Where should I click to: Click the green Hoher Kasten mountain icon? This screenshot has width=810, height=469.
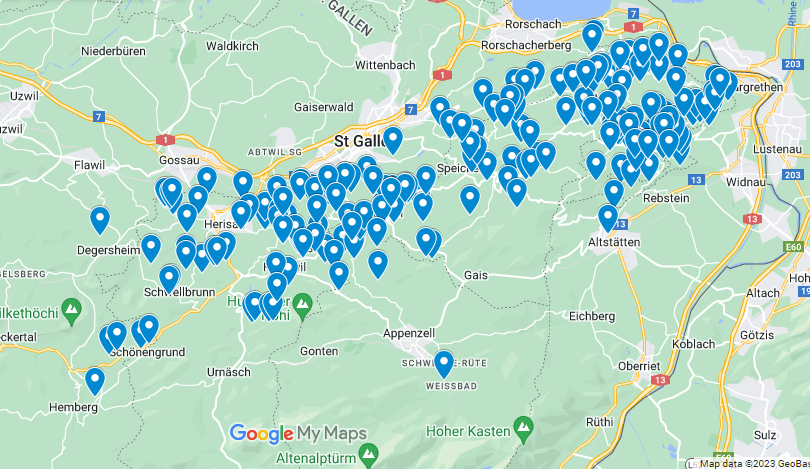(523, 430)
